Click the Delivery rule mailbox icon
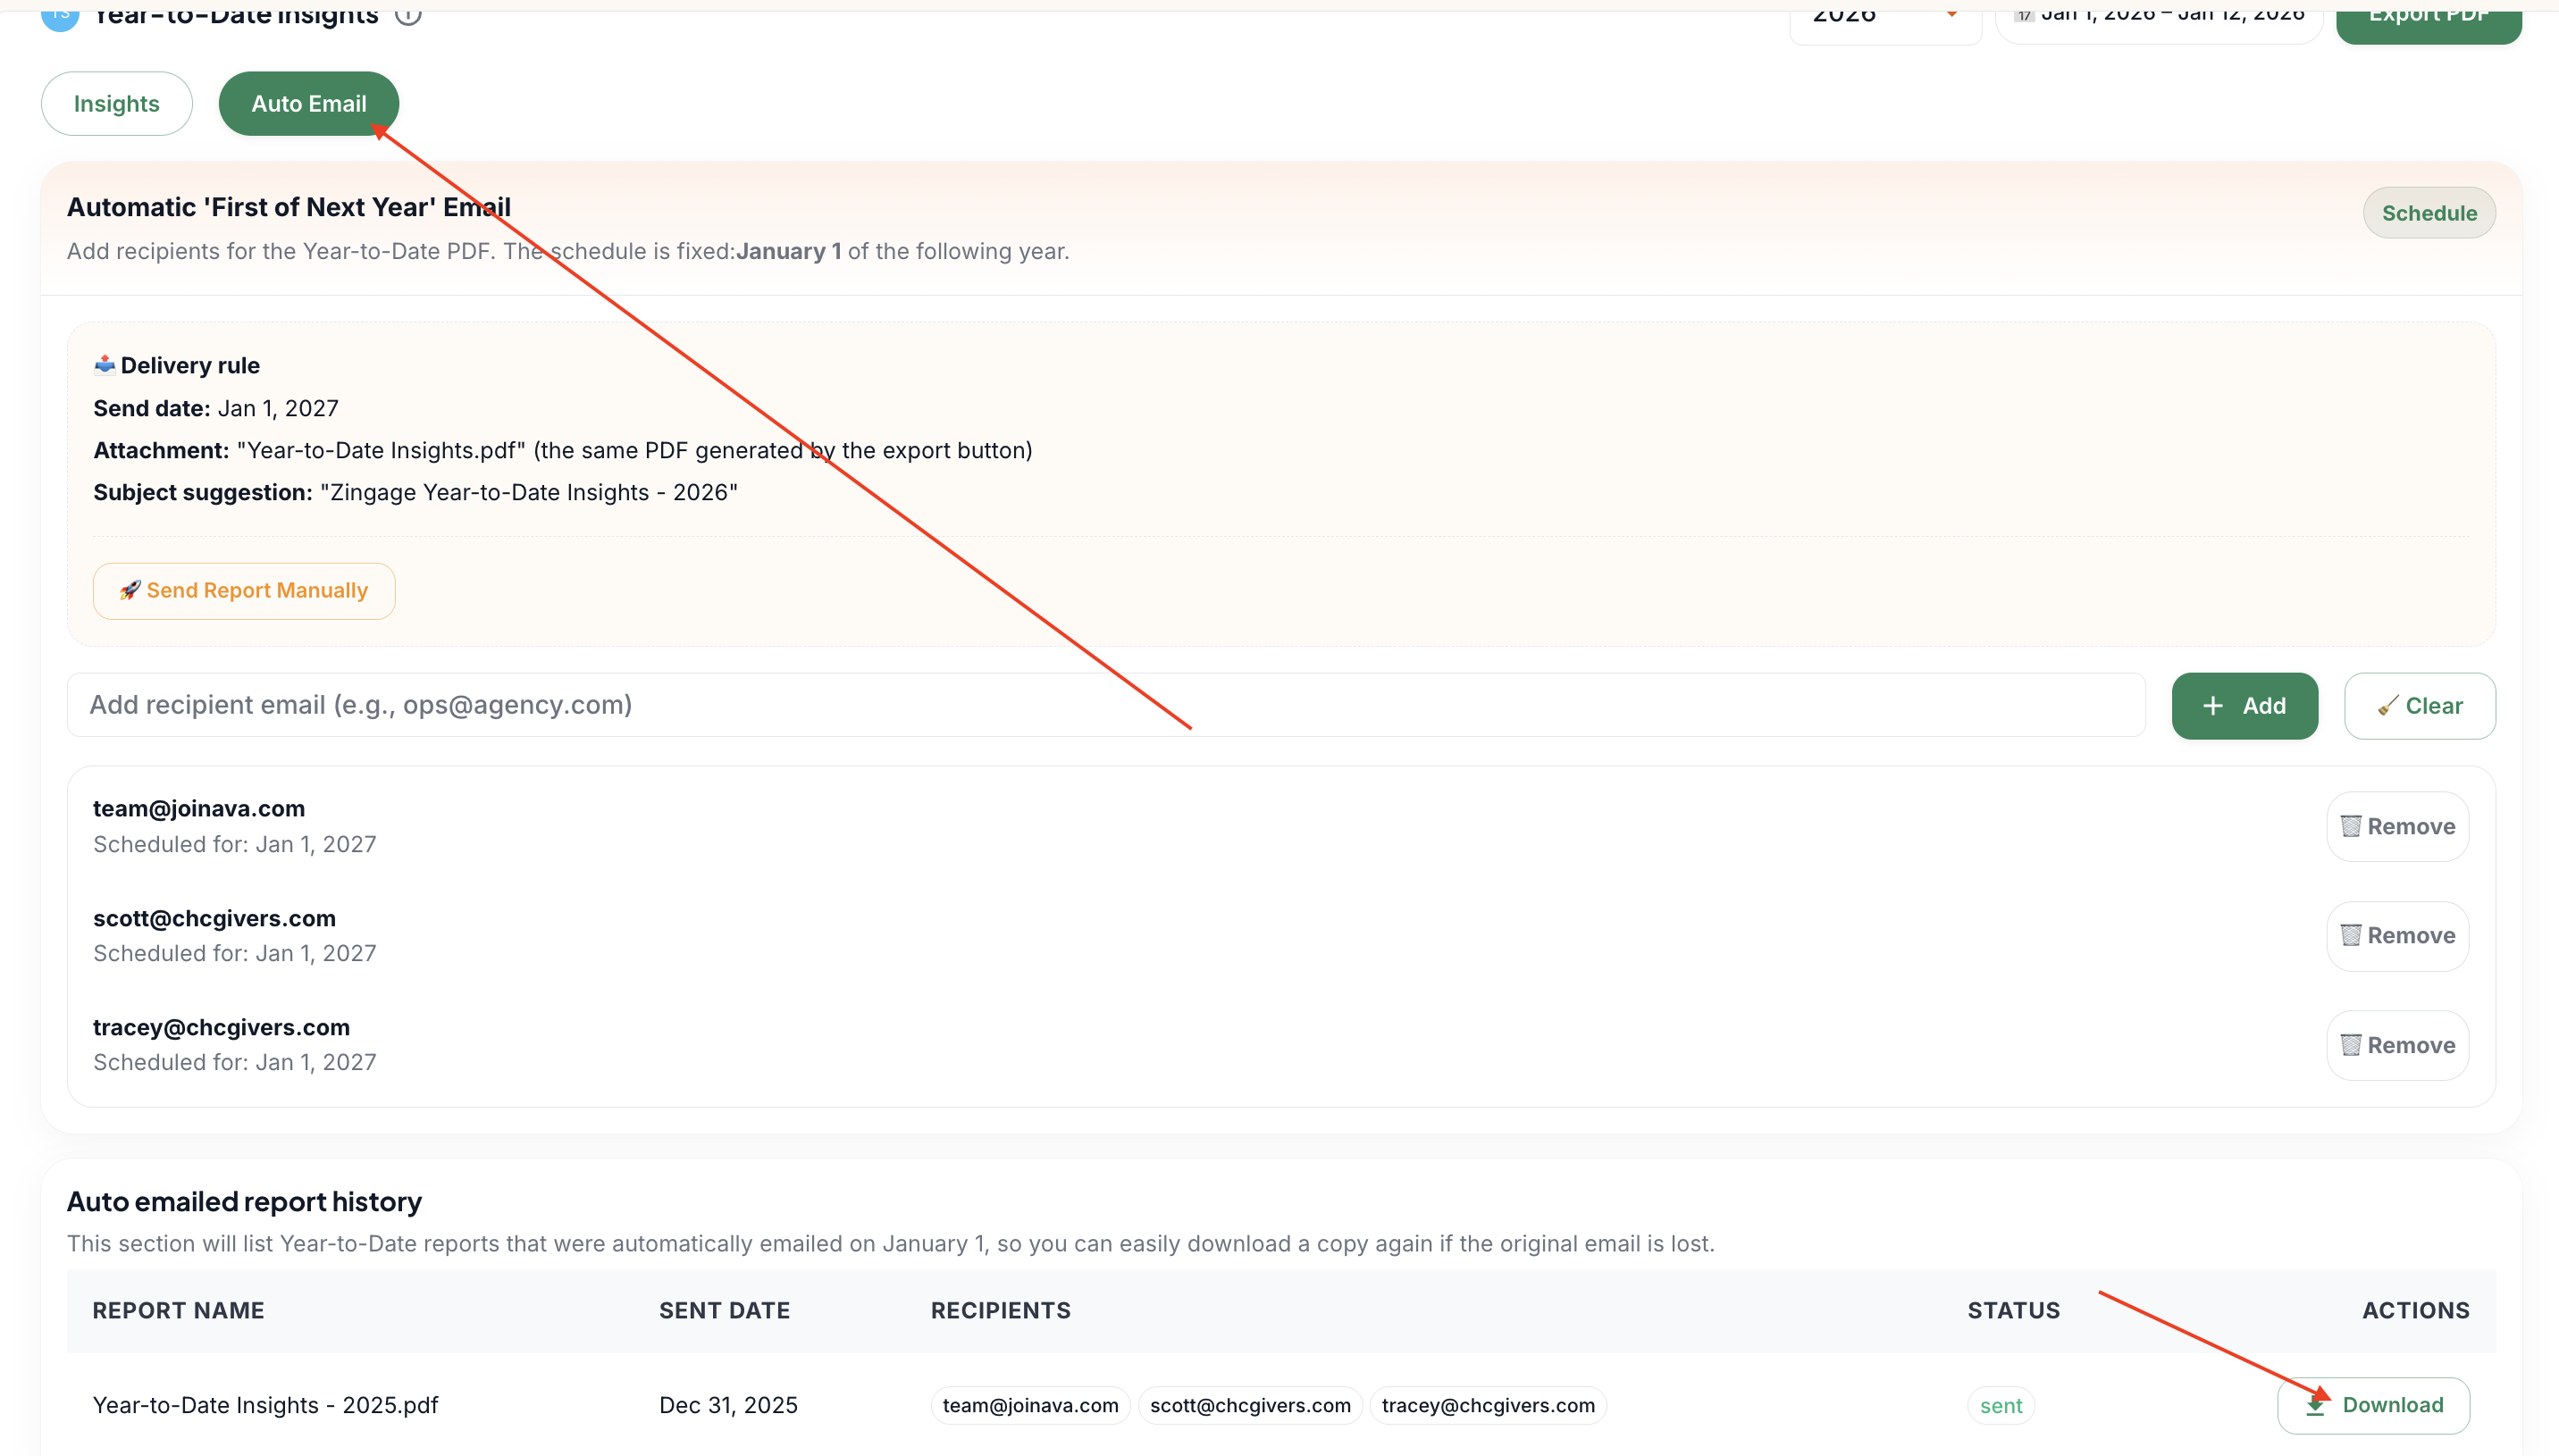 pyautogui.click(x=104, y=365)
